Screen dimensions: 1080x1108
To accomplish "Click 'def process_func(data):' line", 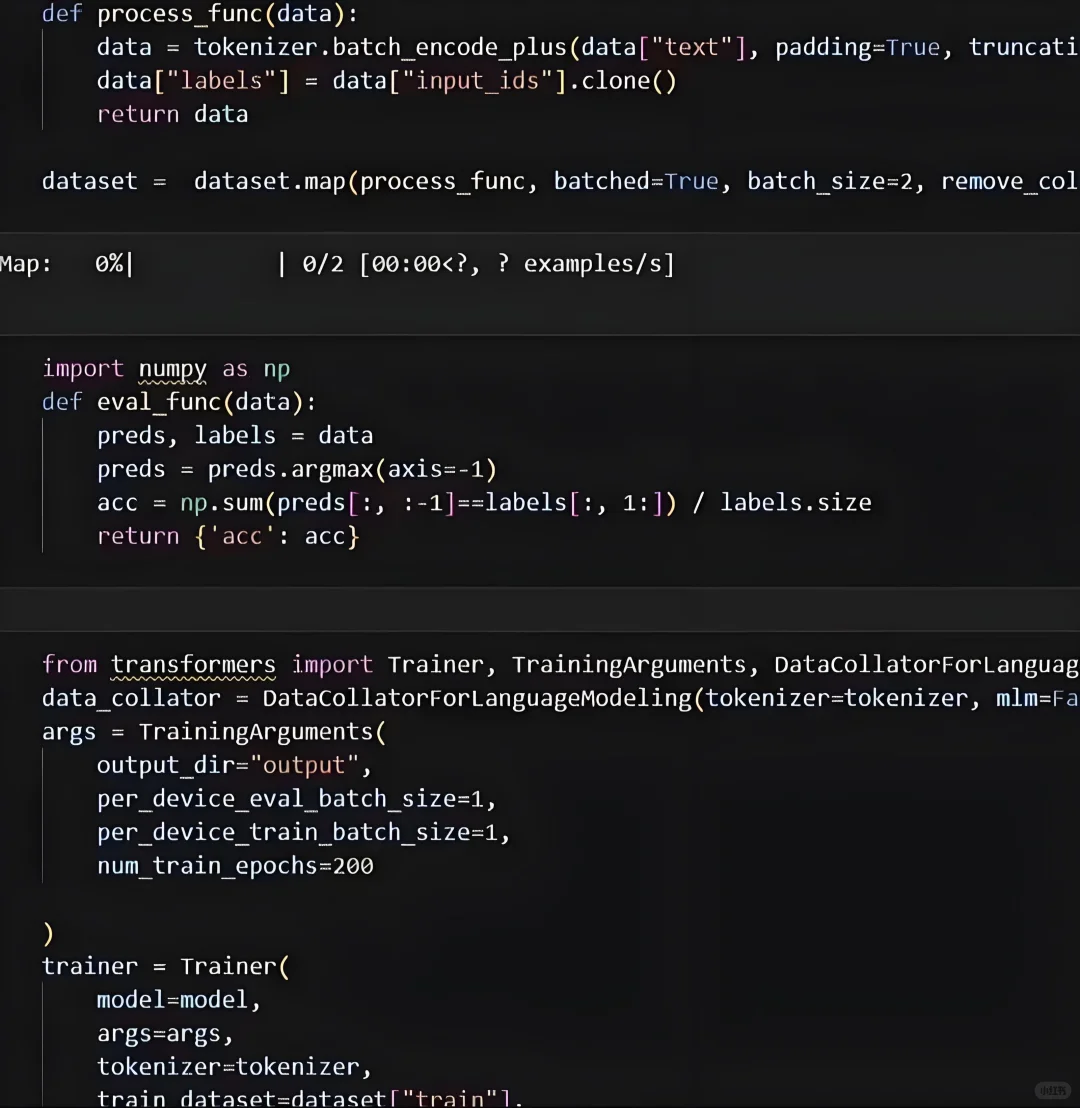I will point(200,13).
